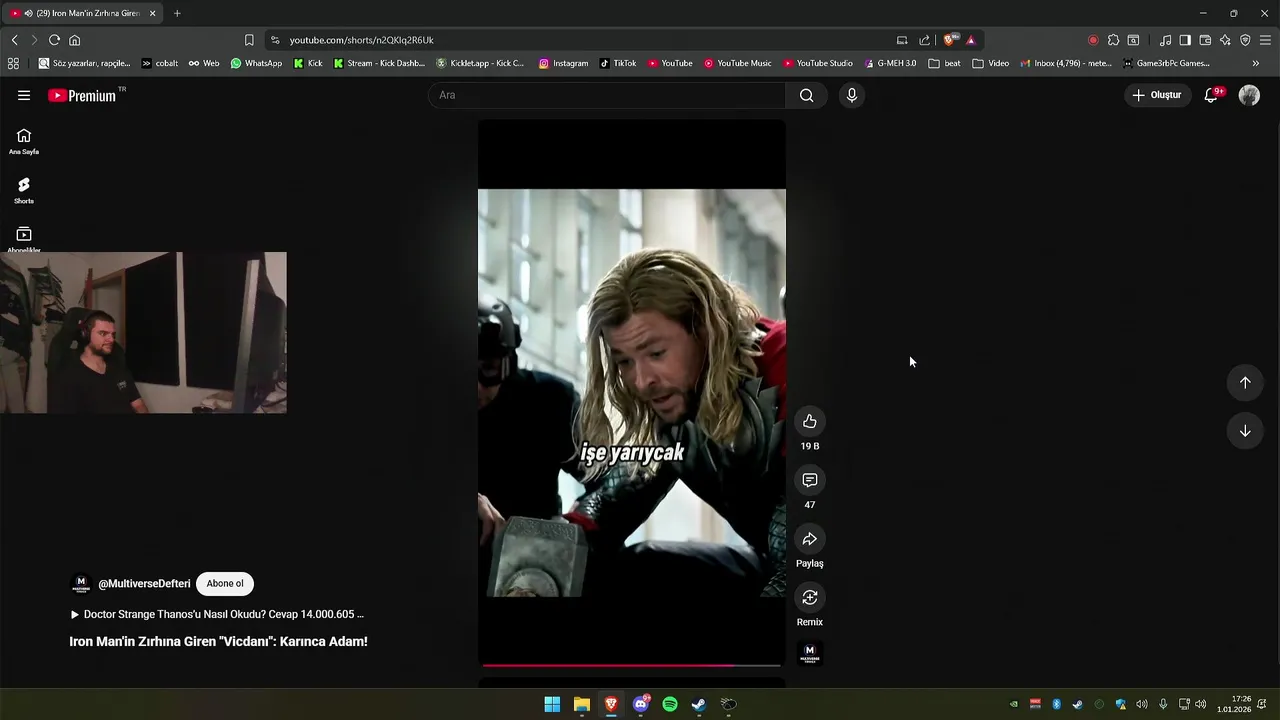Open File Explorer from the taskbar
The width and height of the screenshot is (1280, 720).
click(582, 704)
